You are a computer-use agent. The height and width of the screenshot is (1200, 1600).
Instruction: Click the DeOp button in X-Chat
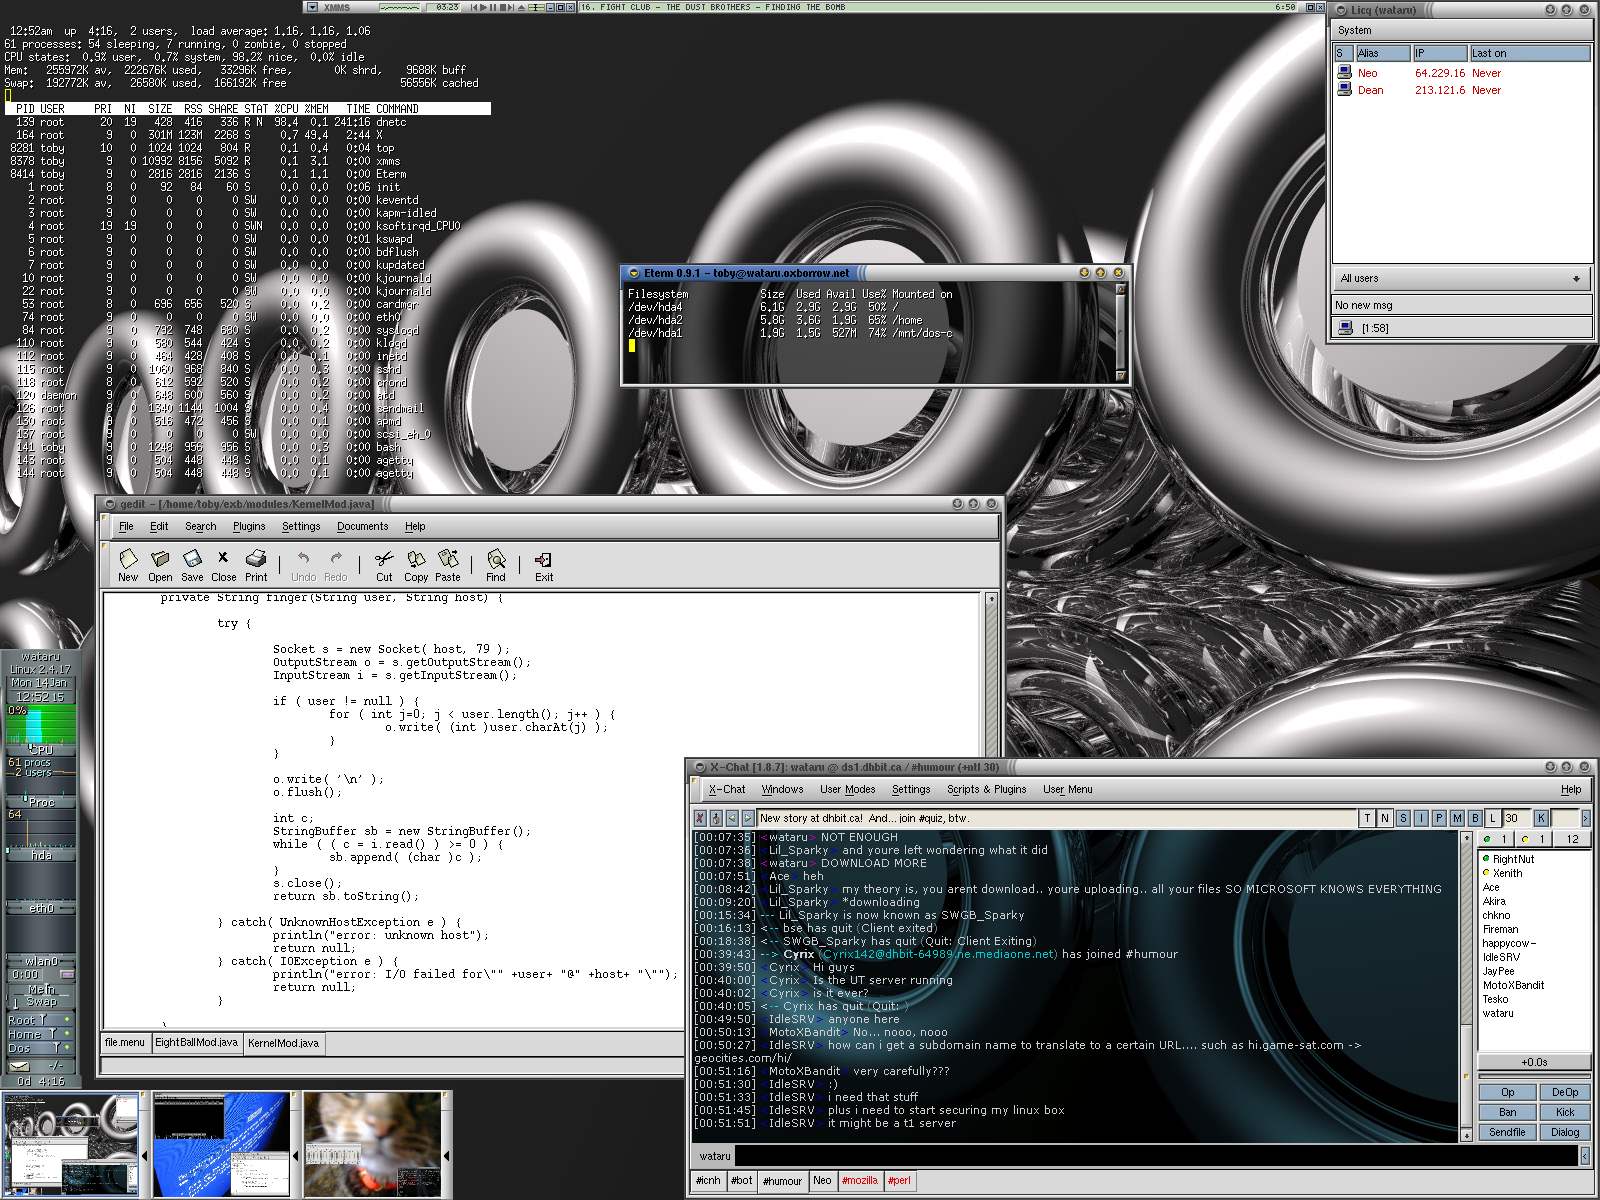point(1565,1093)
